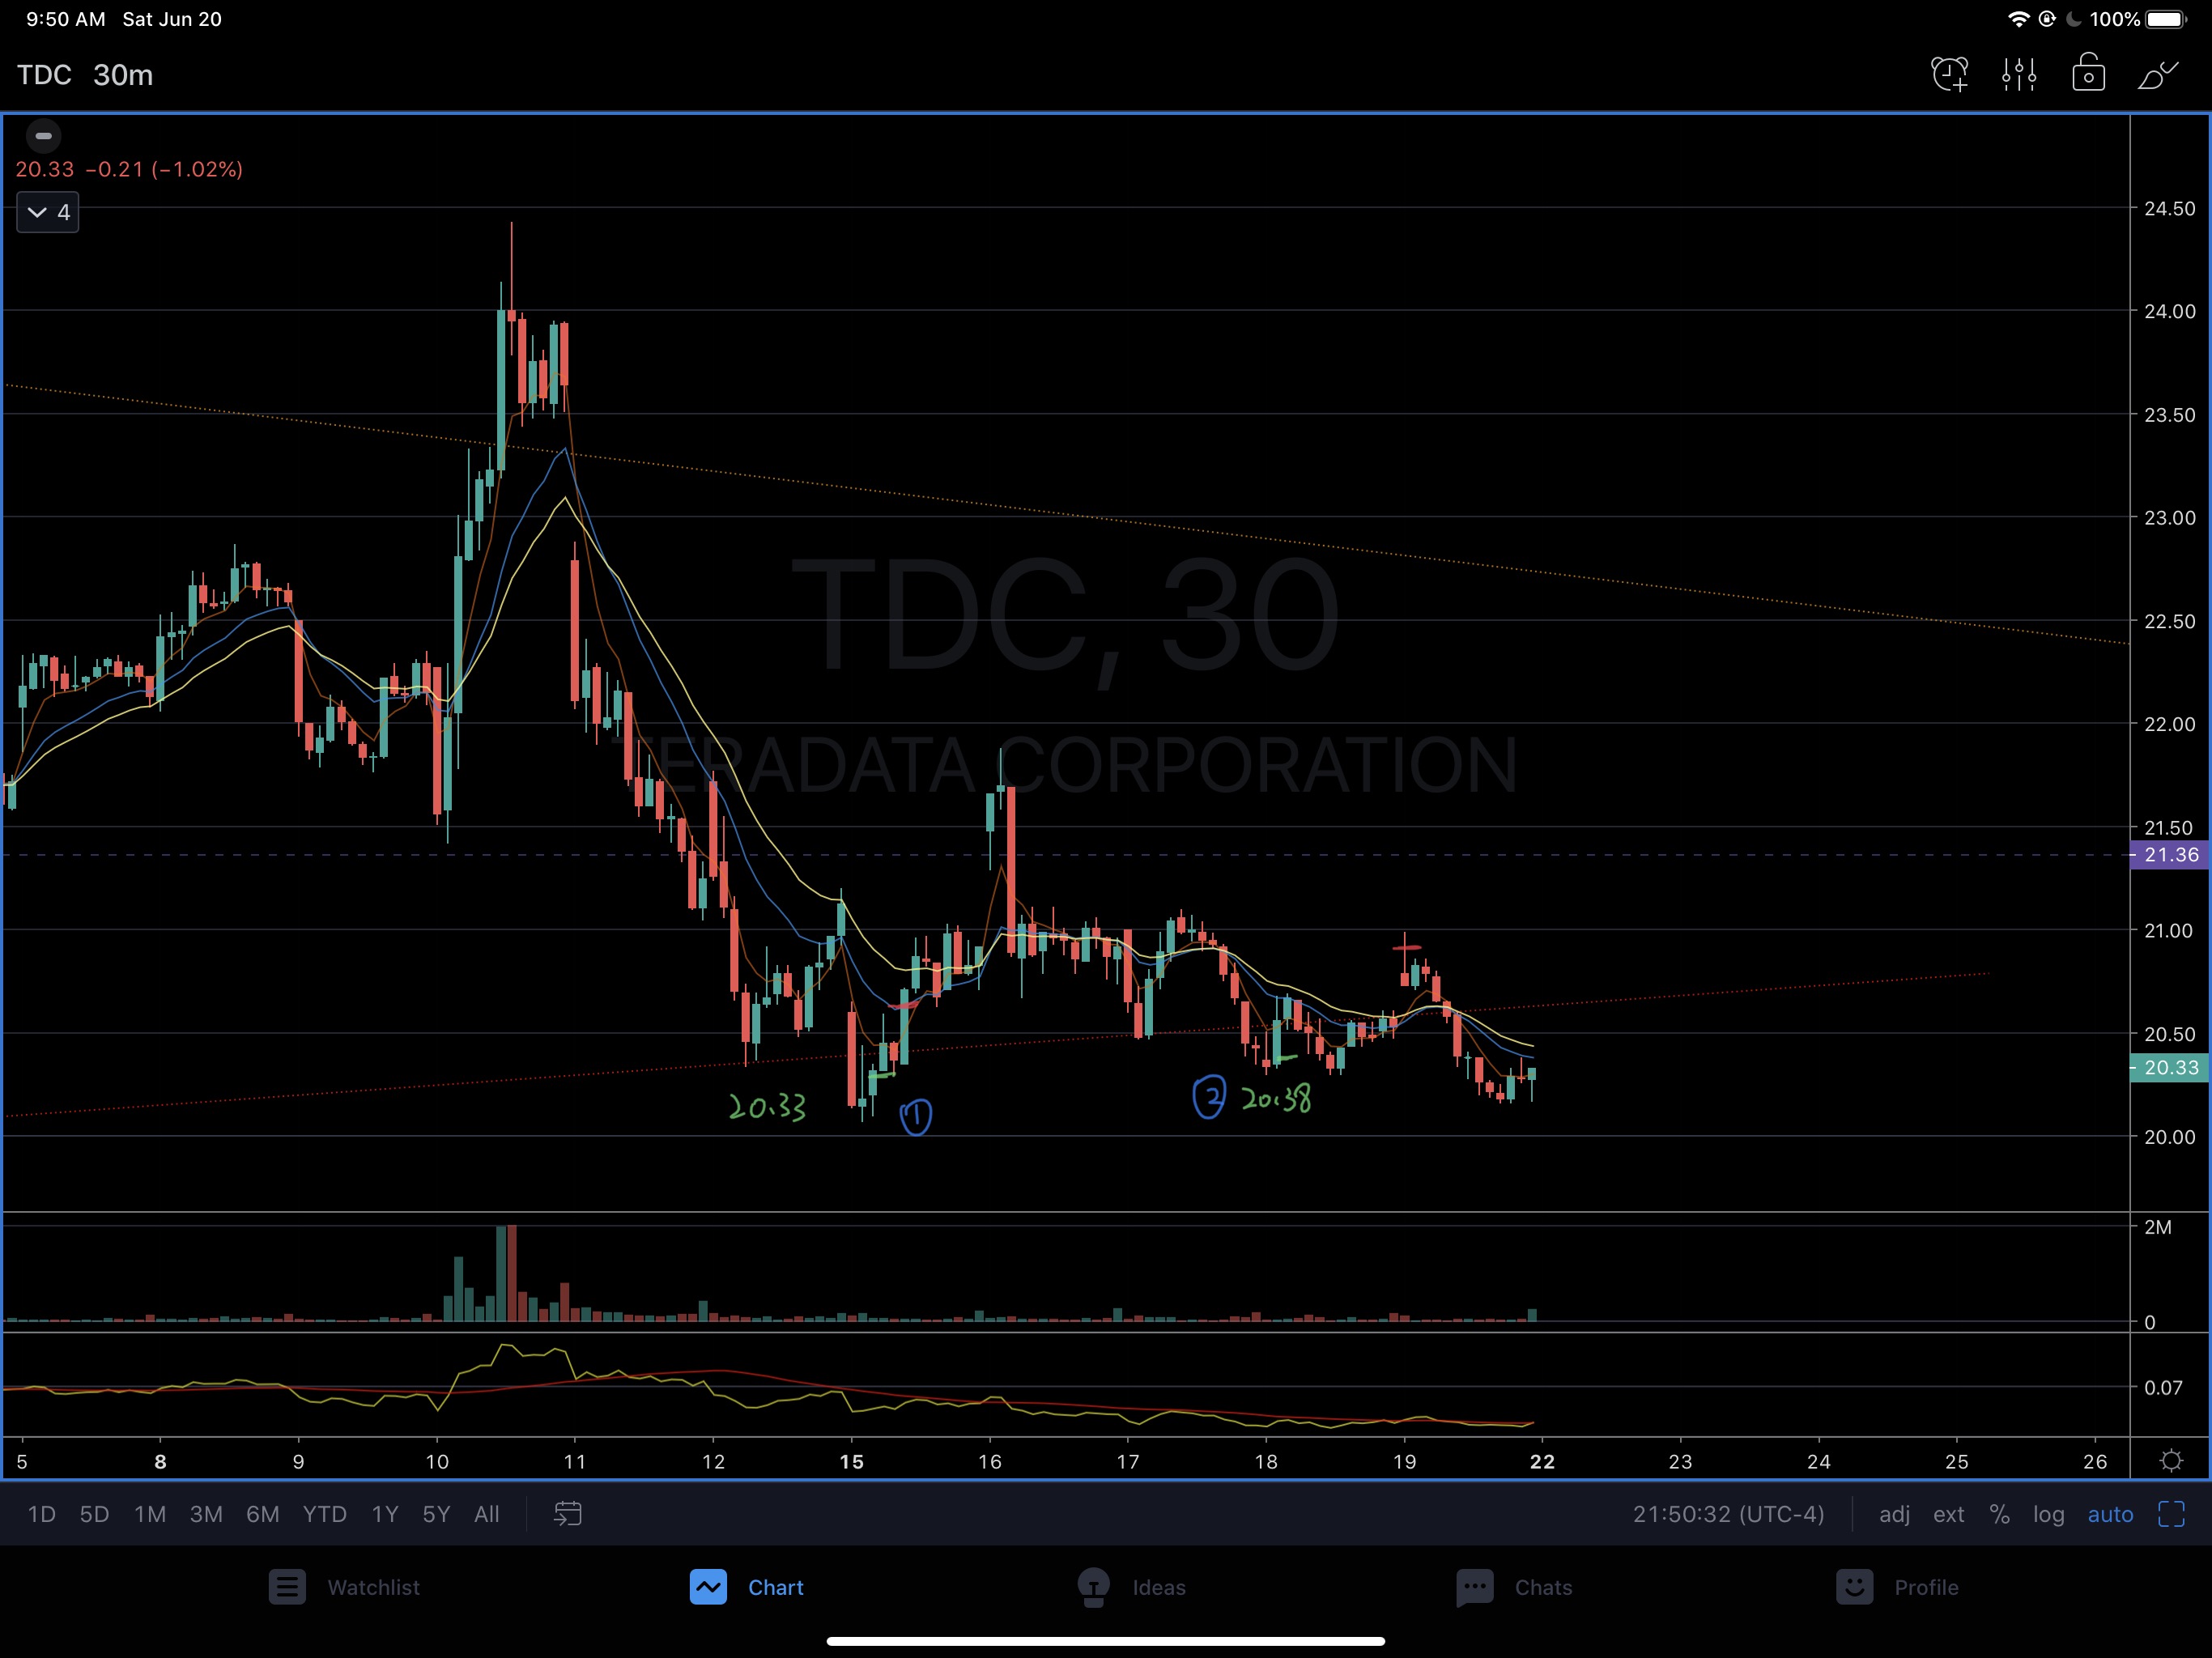Toggle percent scale mode
Viewport: 2212px width, 1658px height.
1999,1514
